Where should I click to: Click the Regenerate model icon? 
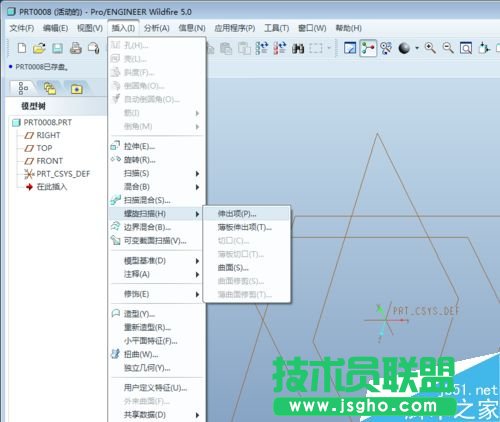click(x=262, y=48)
